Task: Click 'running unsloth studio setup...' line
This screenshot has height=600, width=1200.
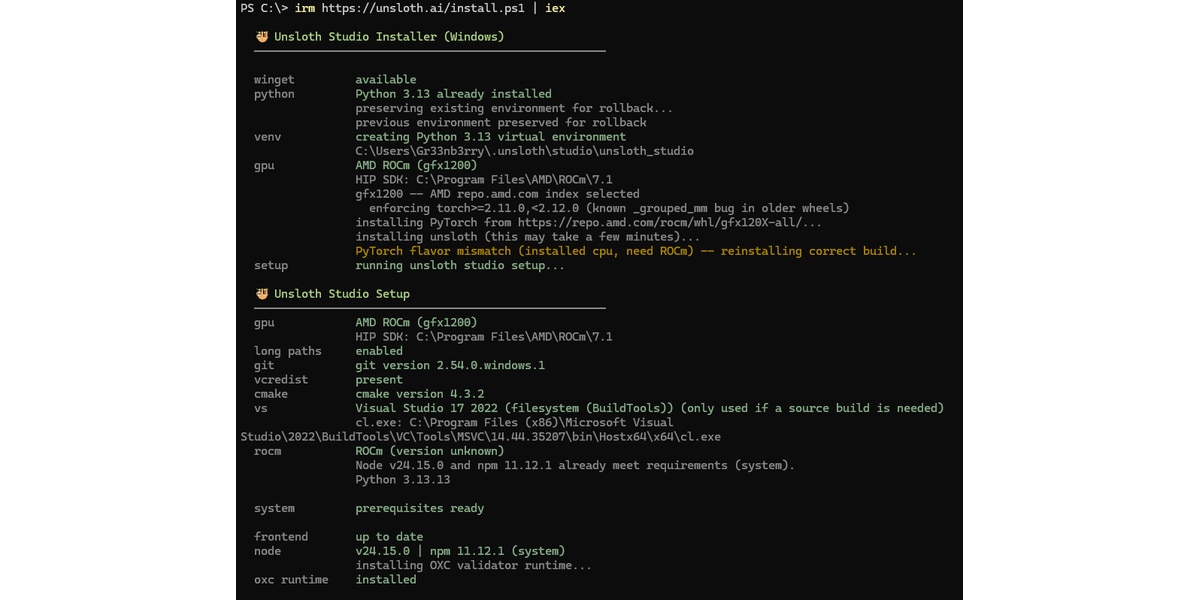Action: (x=460, y=265)
